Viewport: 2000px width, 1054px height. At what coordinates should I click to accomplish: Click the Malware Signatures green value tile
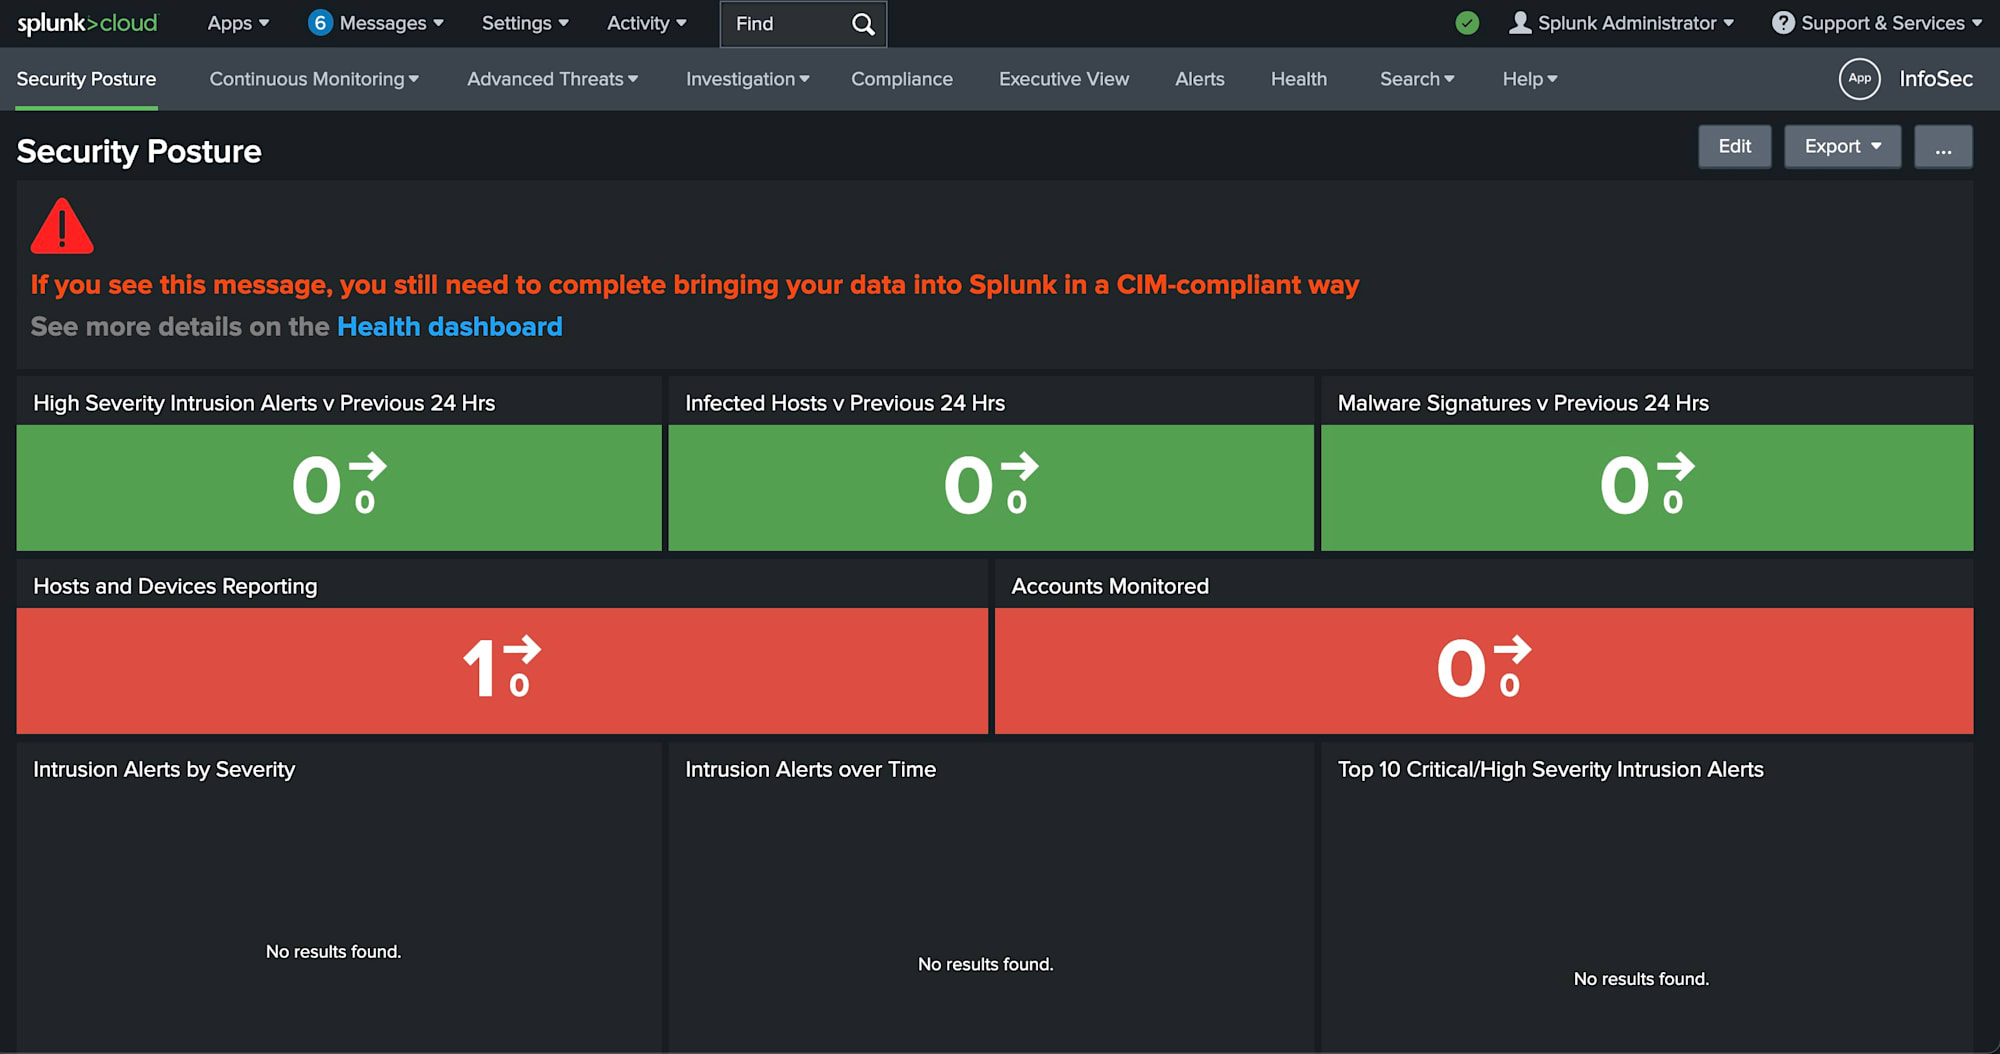(1647, 488)
